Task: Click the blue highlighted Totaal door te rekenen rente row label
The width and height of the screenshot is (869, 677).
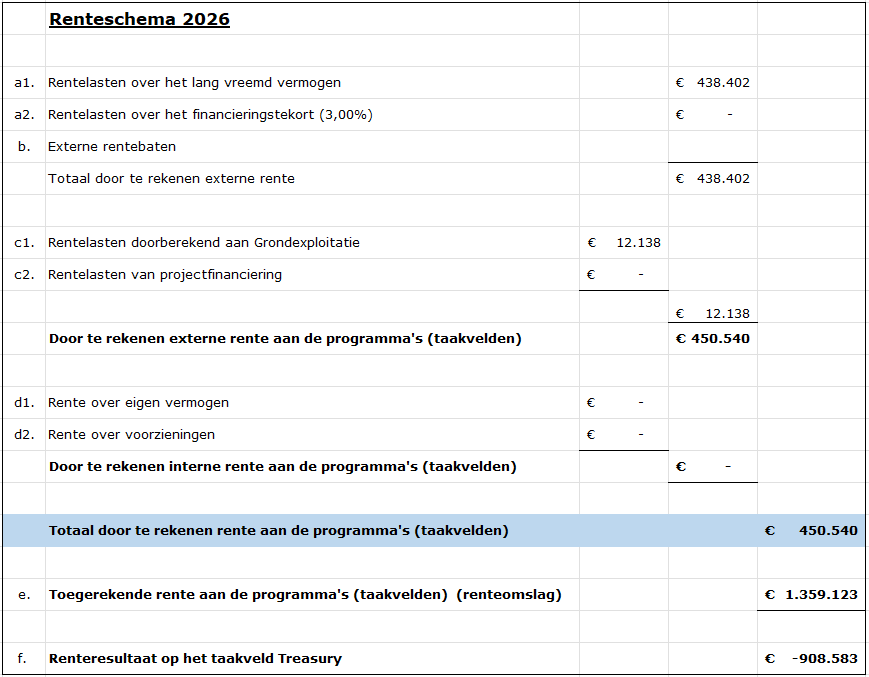Action: pos(278,531)
